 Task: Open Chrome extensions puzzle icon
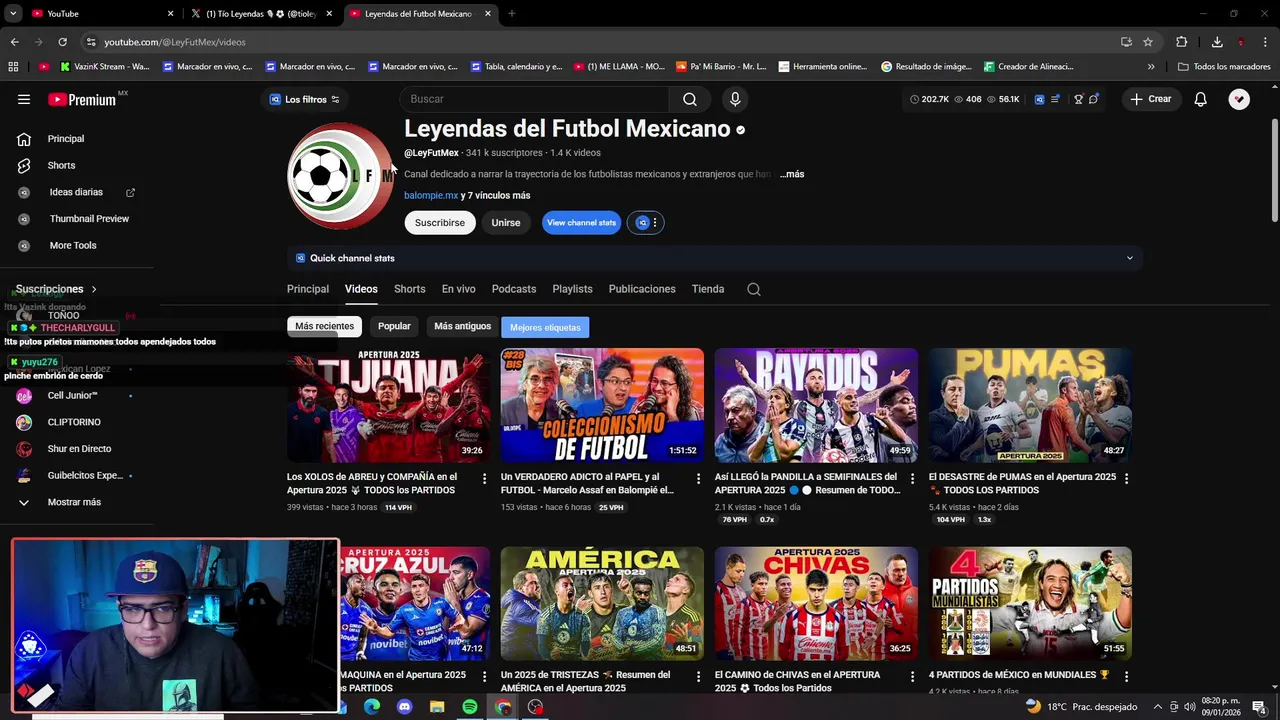pyautogui.click(x=1181, y=42)
